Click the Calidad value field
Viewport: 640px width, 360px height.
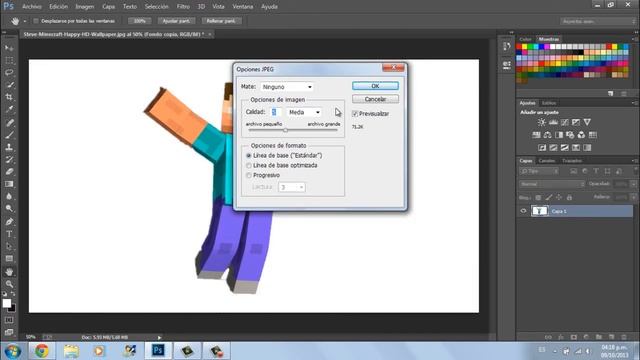(276, 112)
